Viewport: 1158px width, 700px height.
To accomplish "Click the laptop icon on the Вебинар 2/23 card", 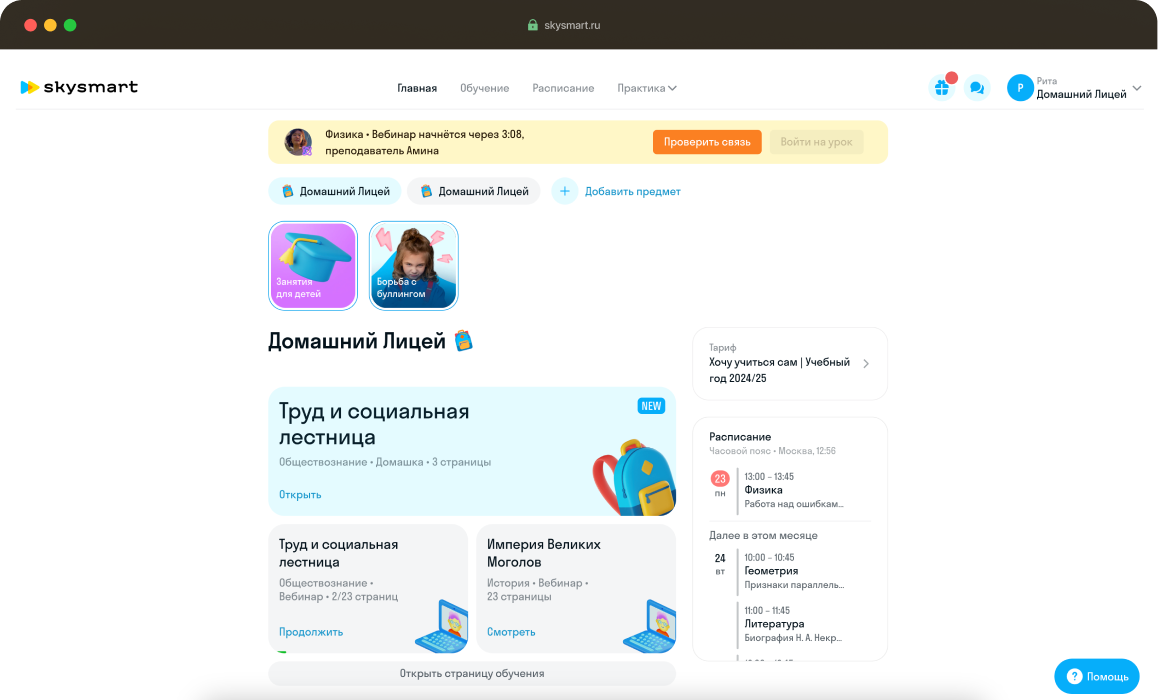I will coord(442,626).
